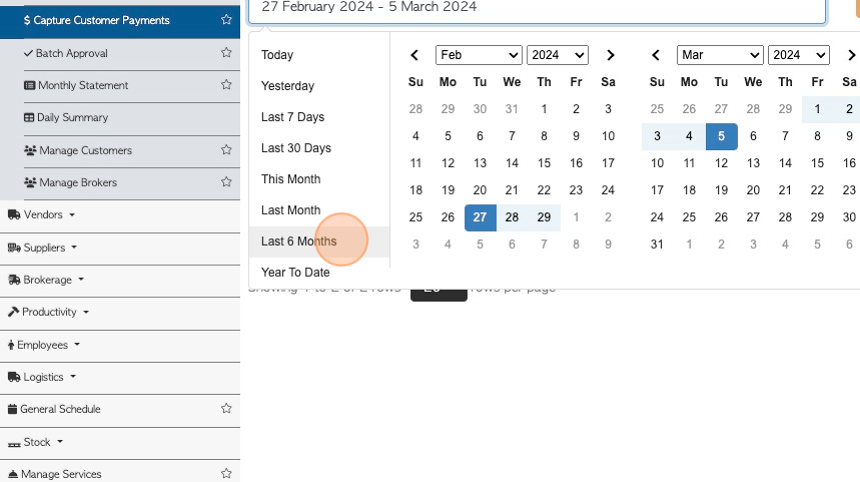Select 27 February in left calendar
Viewport: 860px width, 482px height.
tap(480, 217)
